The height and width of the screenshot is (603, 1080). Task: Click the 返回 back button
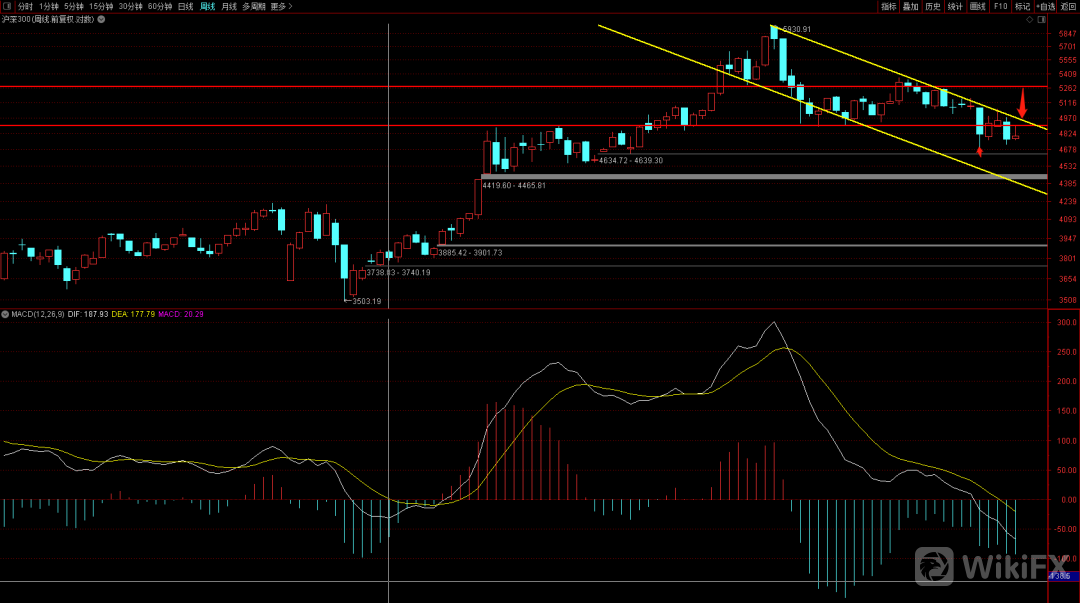pos(1069,6)
